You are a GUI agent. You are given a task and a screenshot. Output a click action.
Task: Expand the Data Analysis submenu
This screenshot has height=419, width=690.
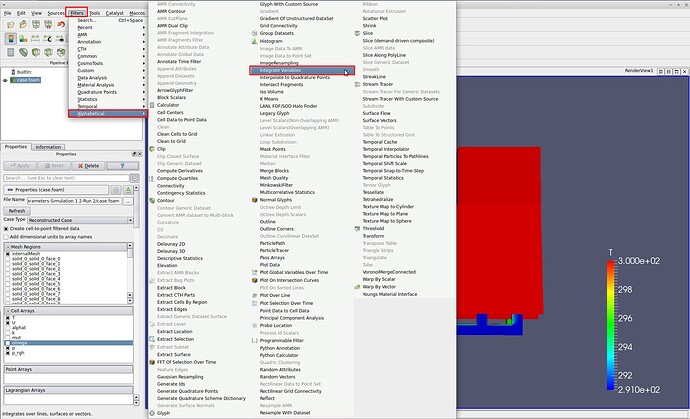tap(108, 78)
